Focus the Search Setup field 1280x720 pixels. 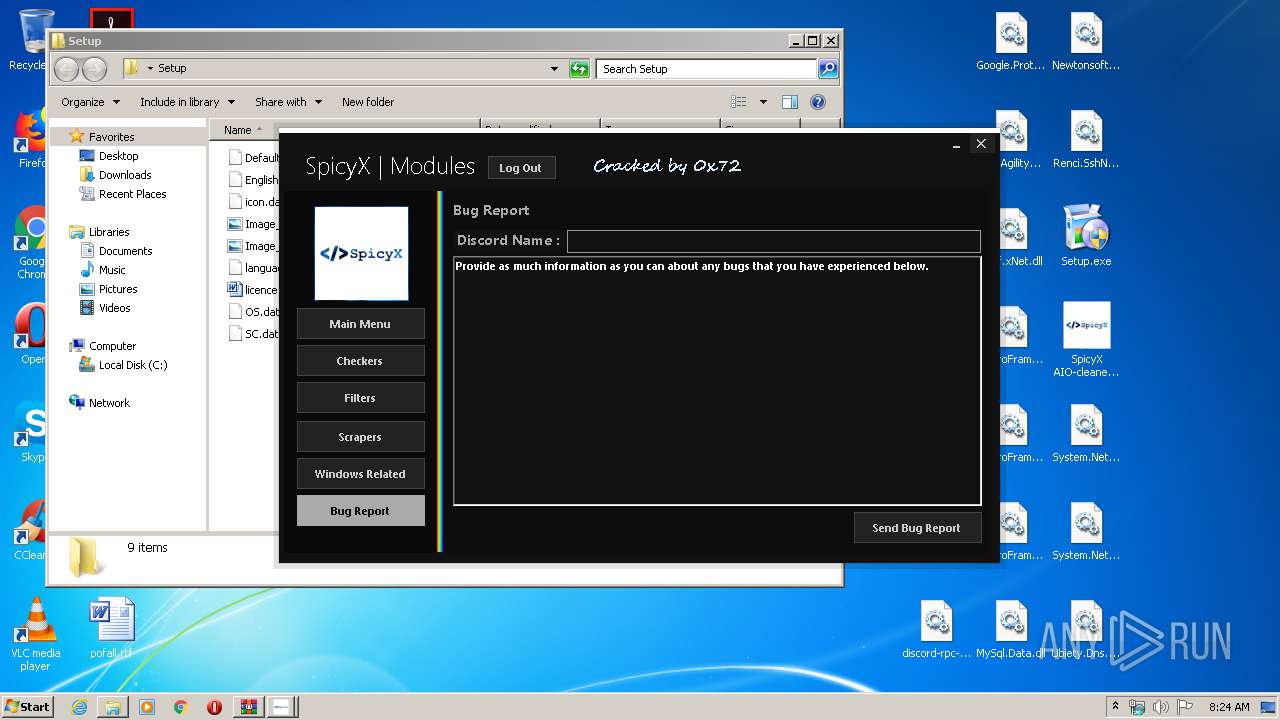point(707,69)
